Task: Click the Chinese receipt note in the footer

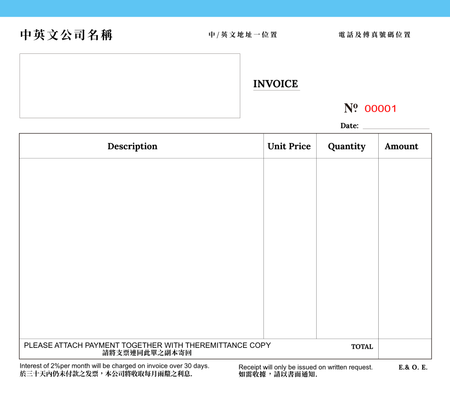Action: tap(278, 374)
